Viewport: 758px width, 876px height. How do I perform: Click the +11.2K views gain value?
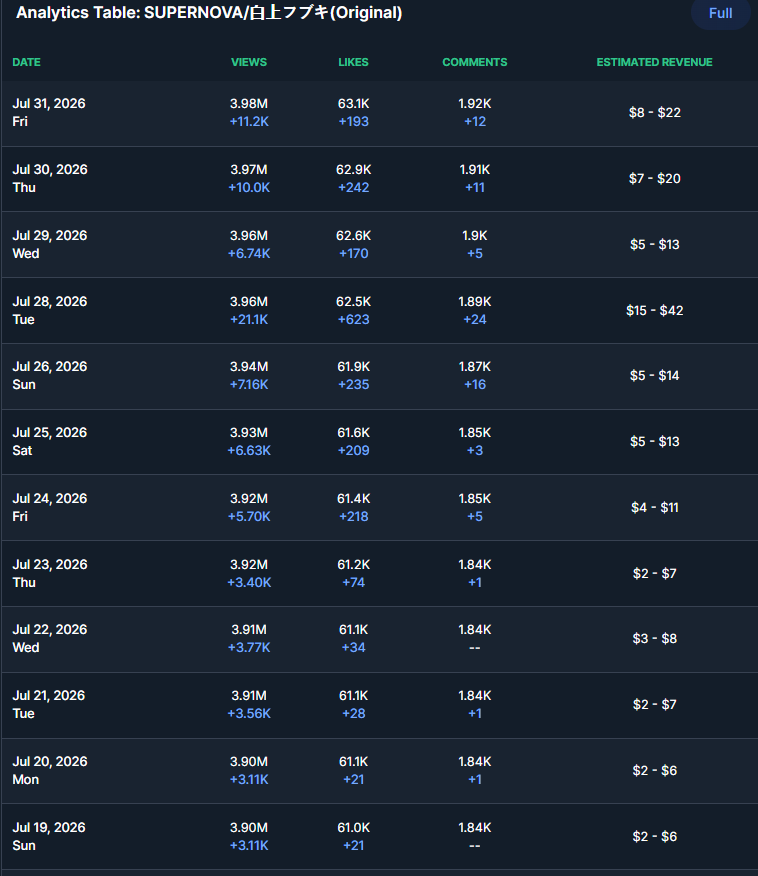pyautogui.click(x=249, y=121)
